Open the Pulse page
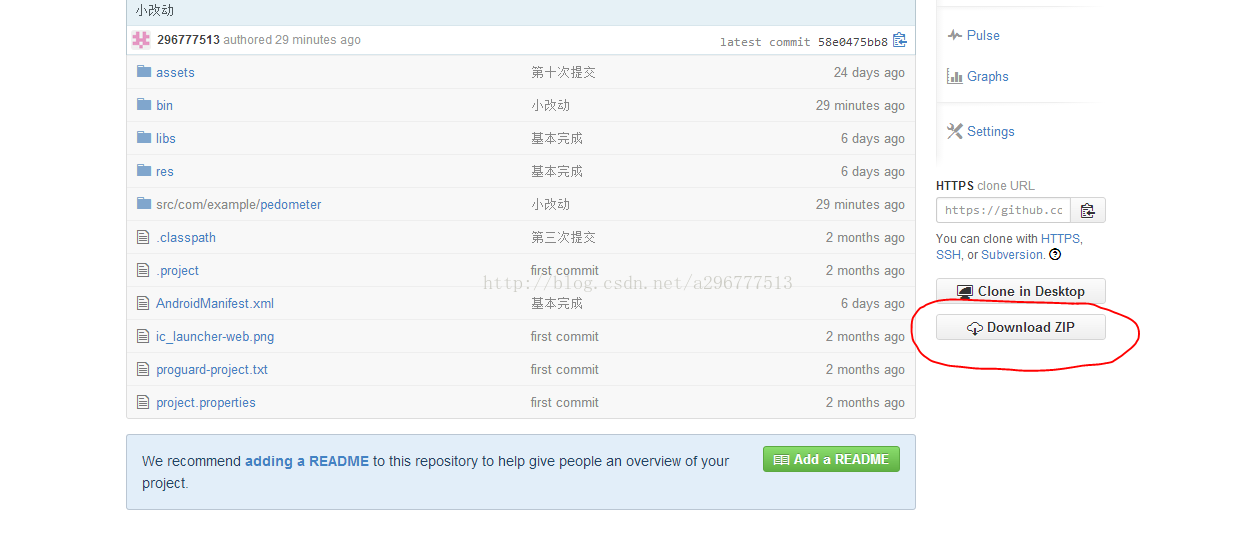 point(983,35)
